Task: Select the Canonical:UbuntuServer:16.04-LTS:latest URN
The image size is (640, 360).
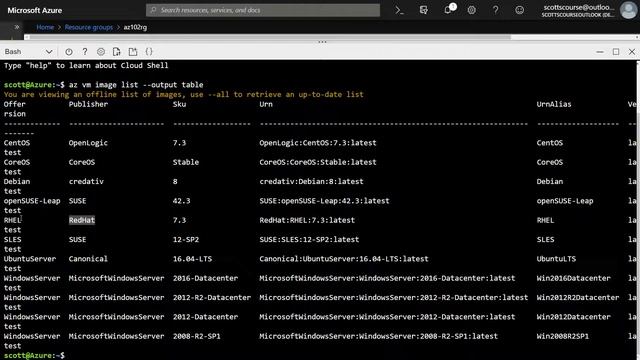Action: click(x=344, y=259)
